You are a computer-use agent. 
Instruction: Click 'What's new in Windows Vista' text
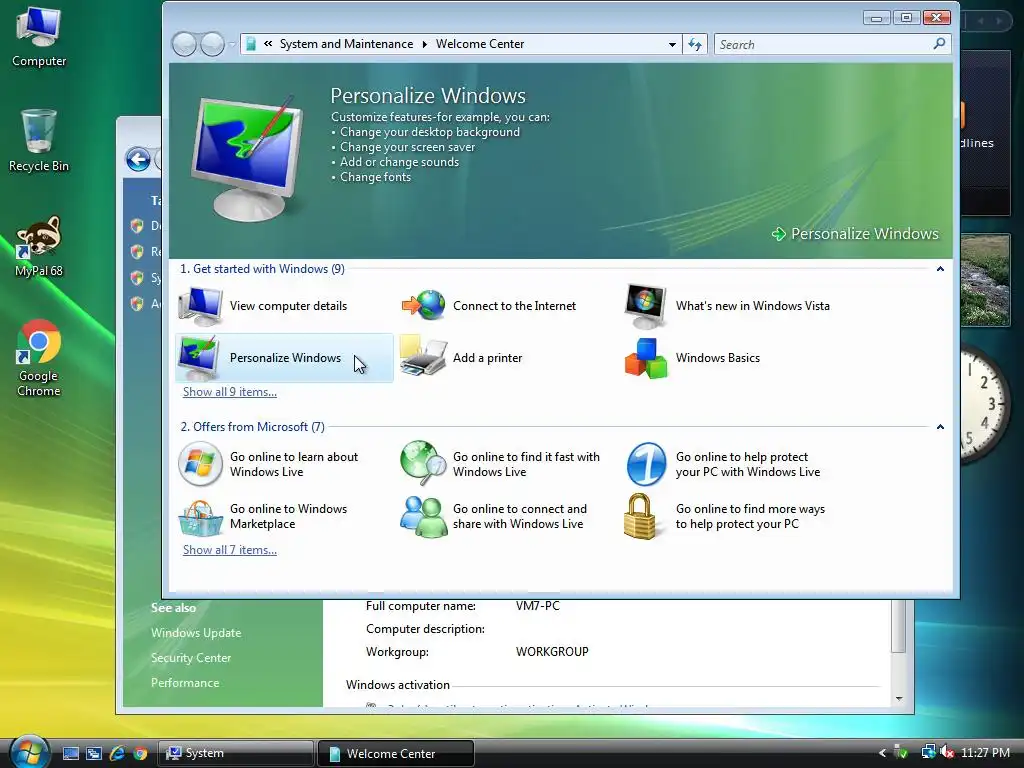click(x=753, y=306)
